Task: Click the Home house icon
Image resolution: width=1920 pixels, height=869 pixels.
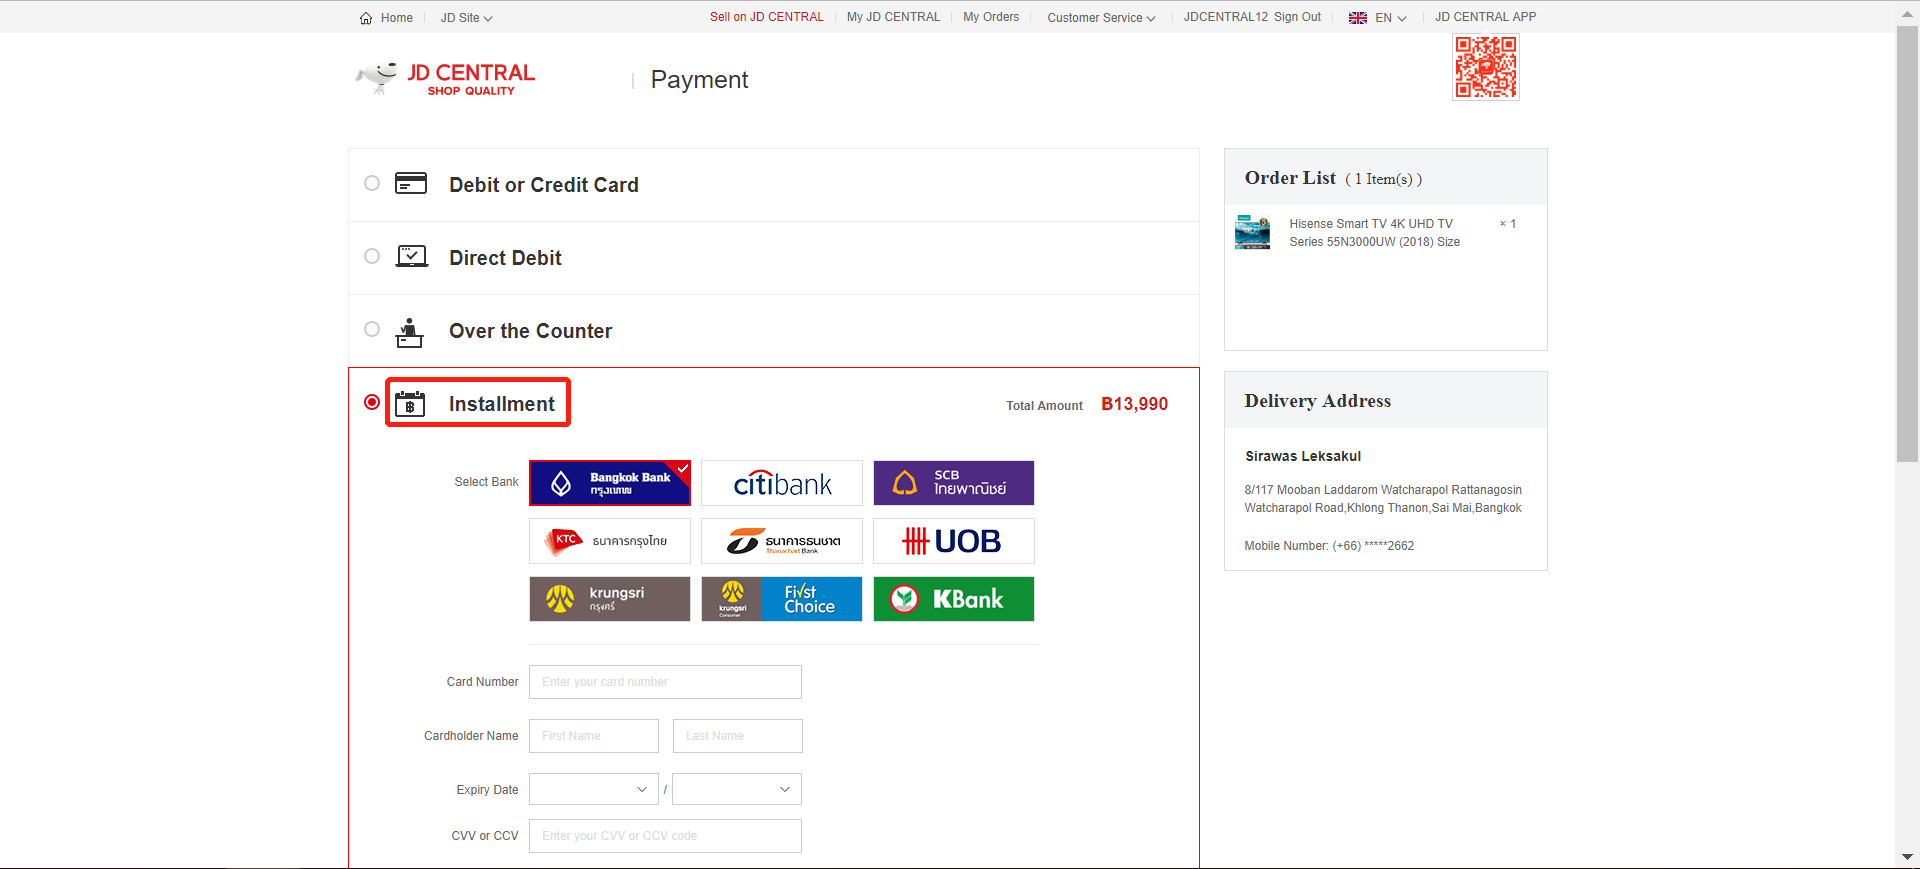Action: [366, 18]
